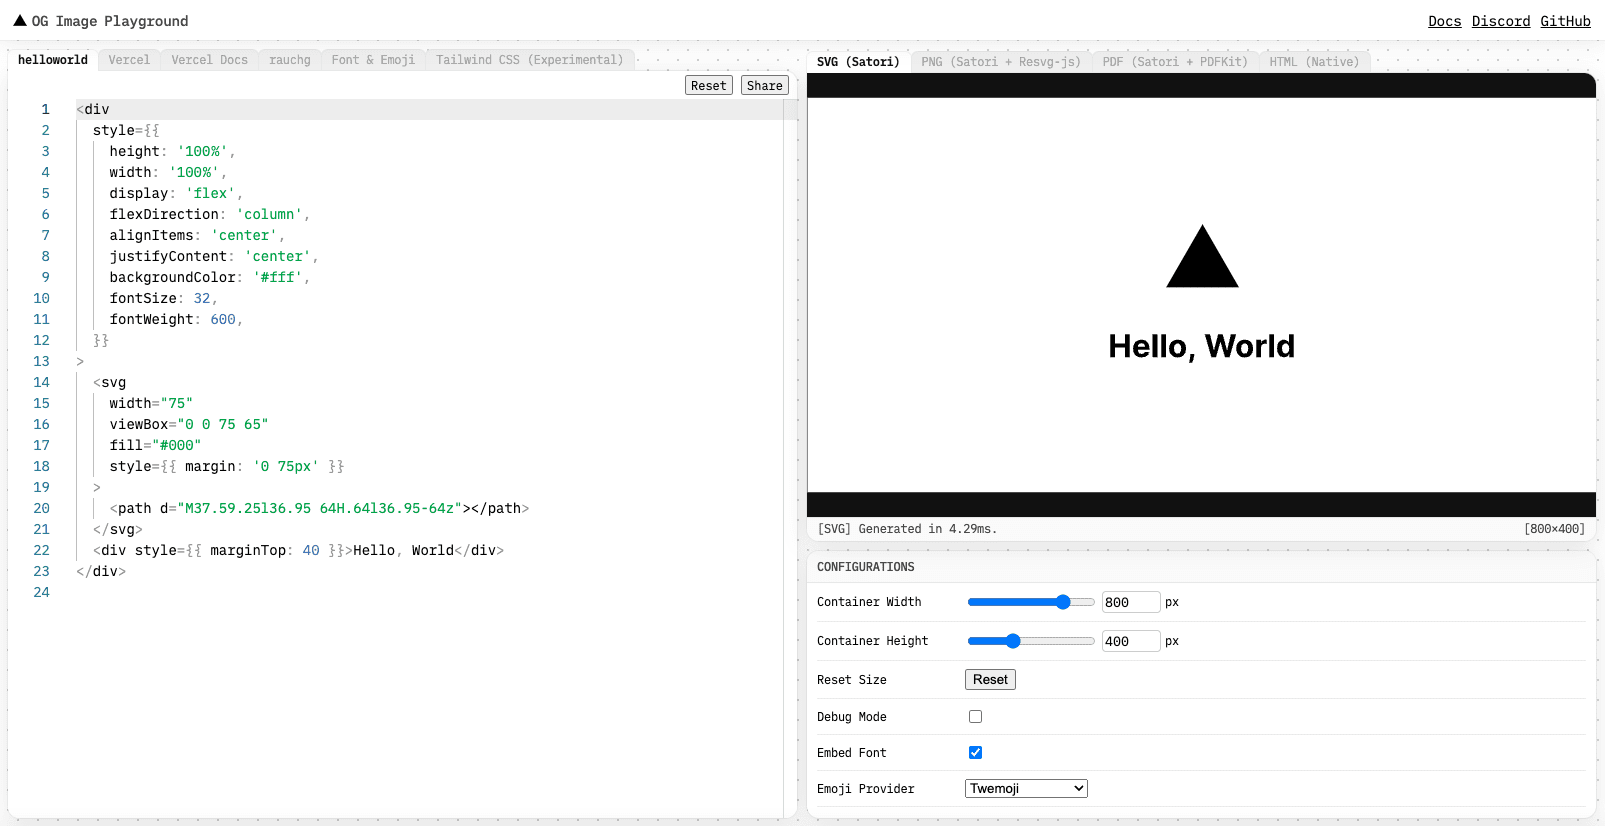
Task: Click the justifyContent: 'center' line
Action: [x=214, y=256]
